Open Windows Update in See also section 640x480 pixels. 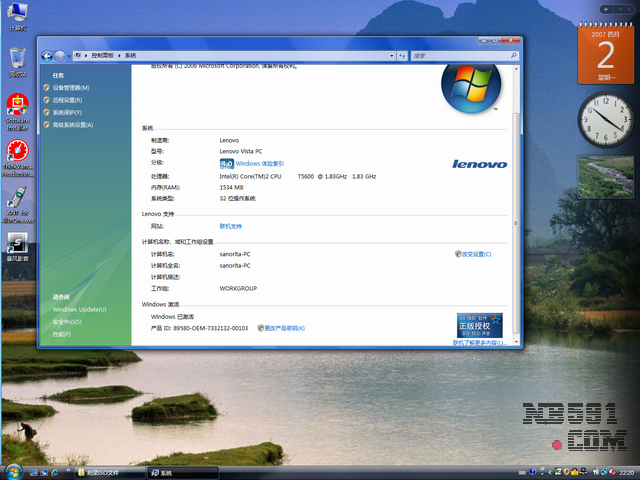[79, 310]
